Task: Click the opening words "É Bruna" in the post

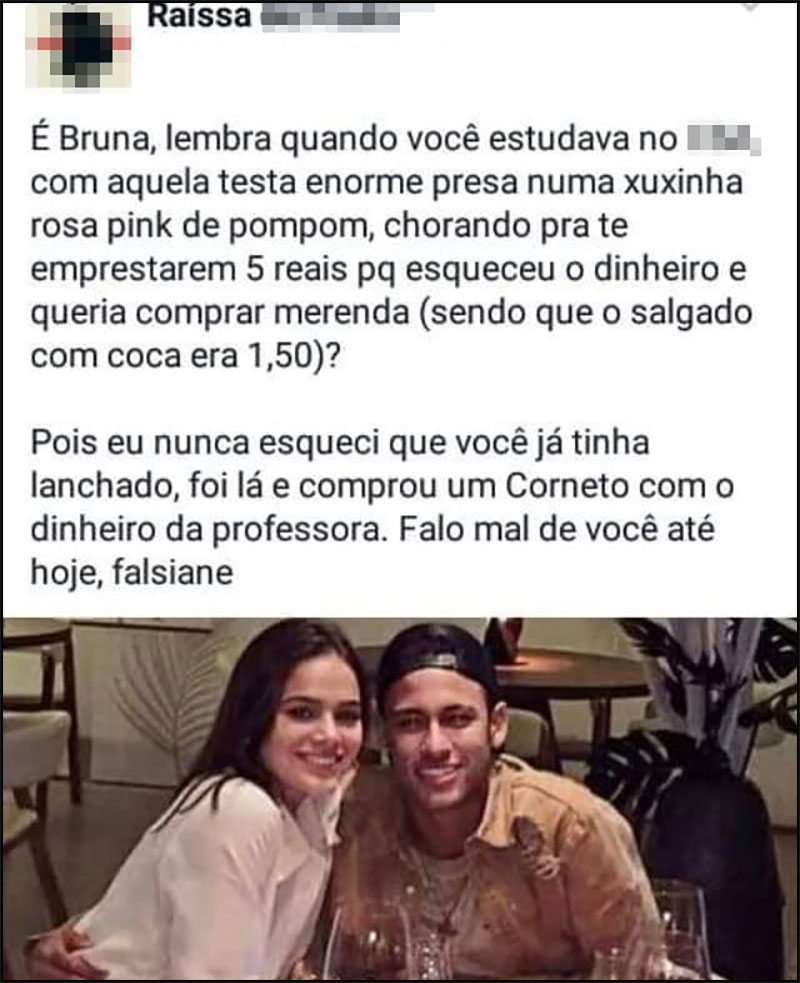Action: [x=91, y=139]
